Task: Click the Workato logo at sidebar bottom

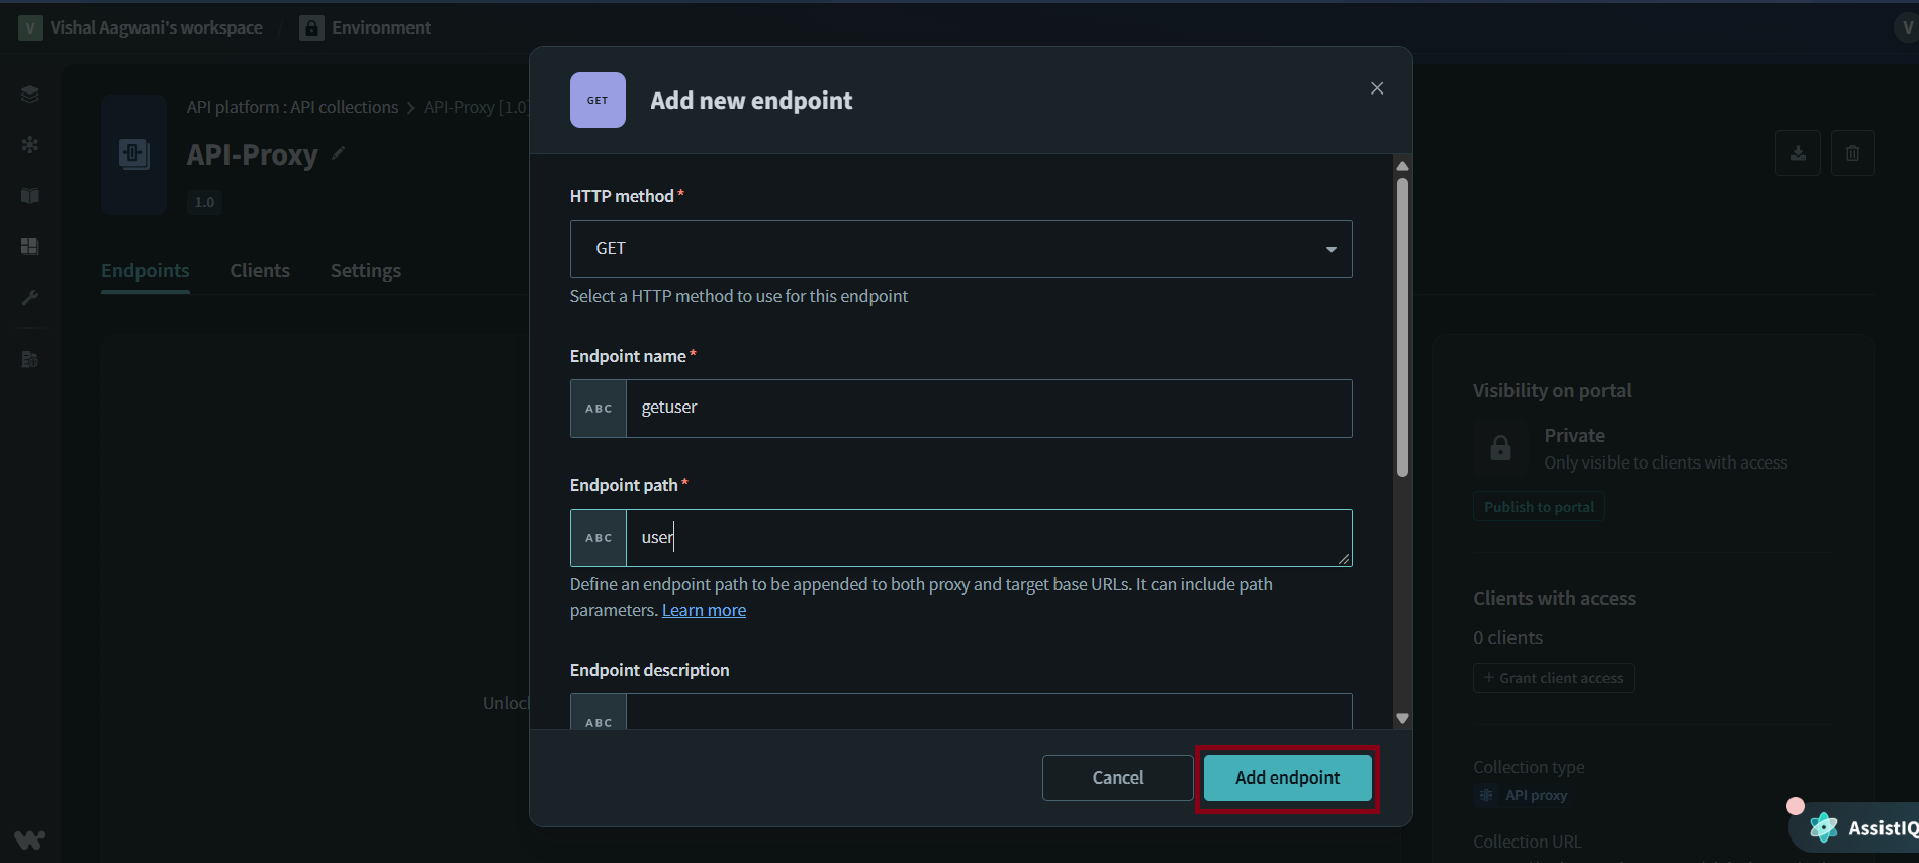Action: pos(30,839)
